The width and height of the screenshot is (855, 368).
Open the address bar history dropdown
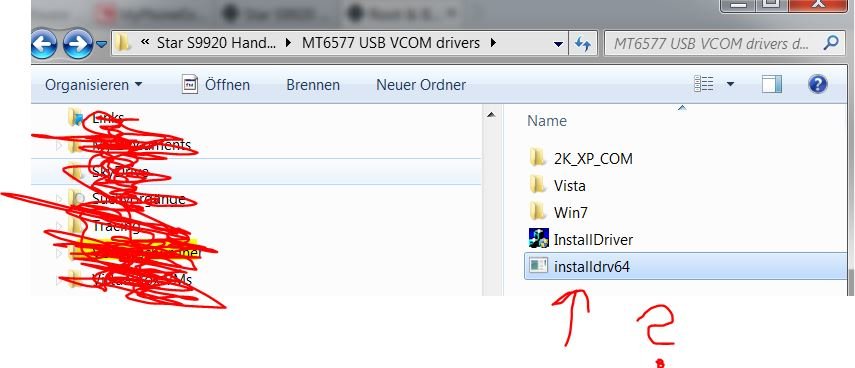pyautogui.click(x=558, y=44)
